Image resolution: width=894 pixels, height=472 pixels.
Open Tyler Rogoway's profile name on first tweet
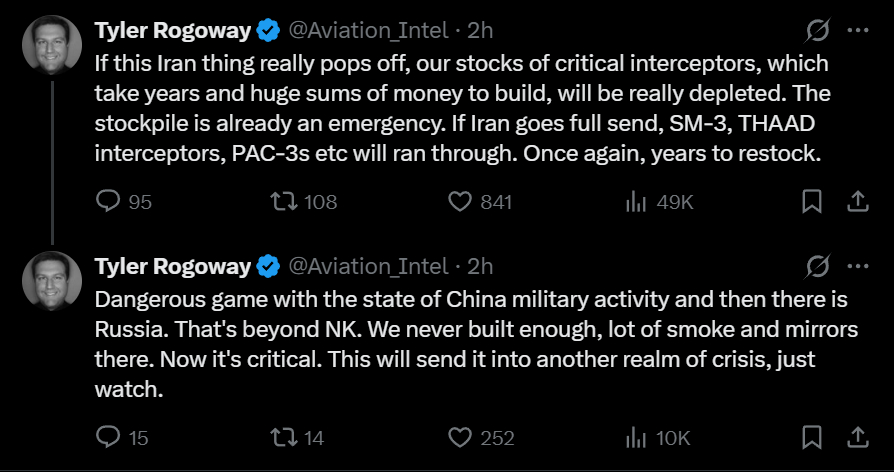tap(172, 31)
